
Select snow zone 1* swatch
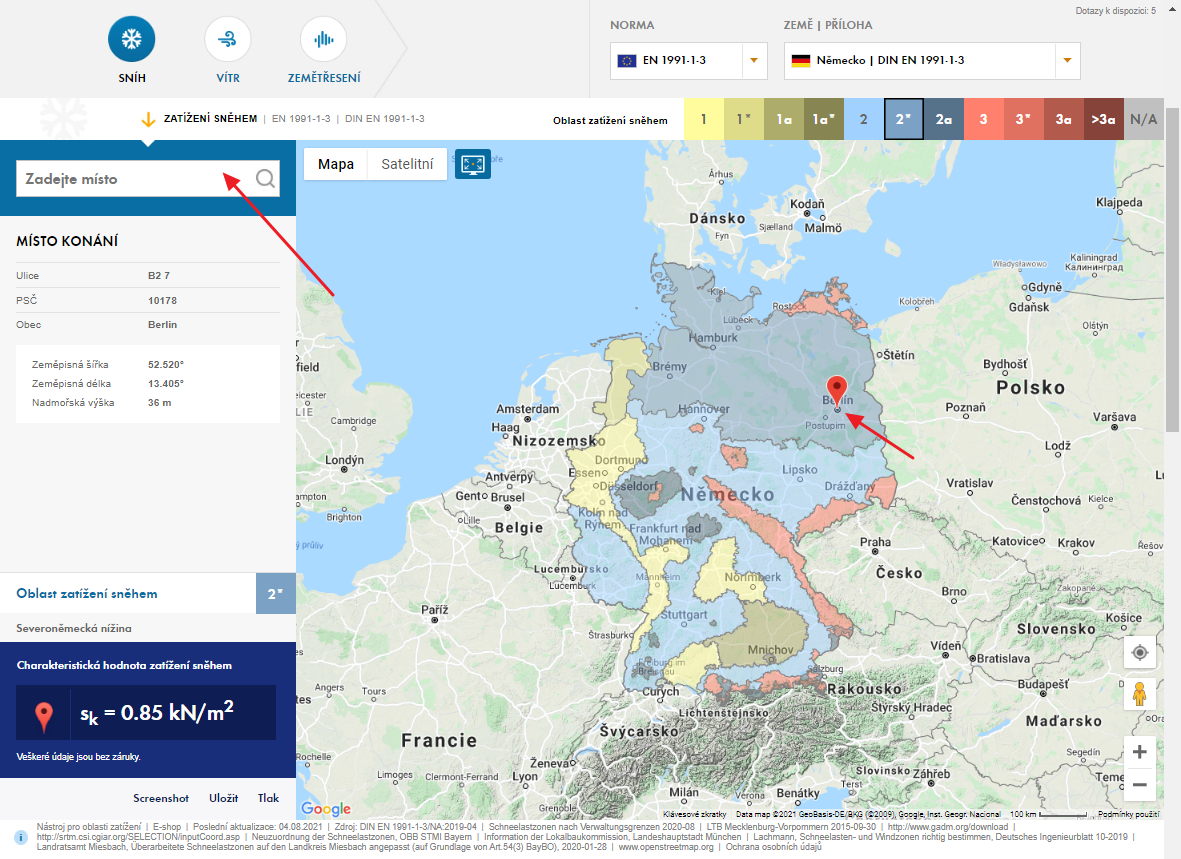743,119
